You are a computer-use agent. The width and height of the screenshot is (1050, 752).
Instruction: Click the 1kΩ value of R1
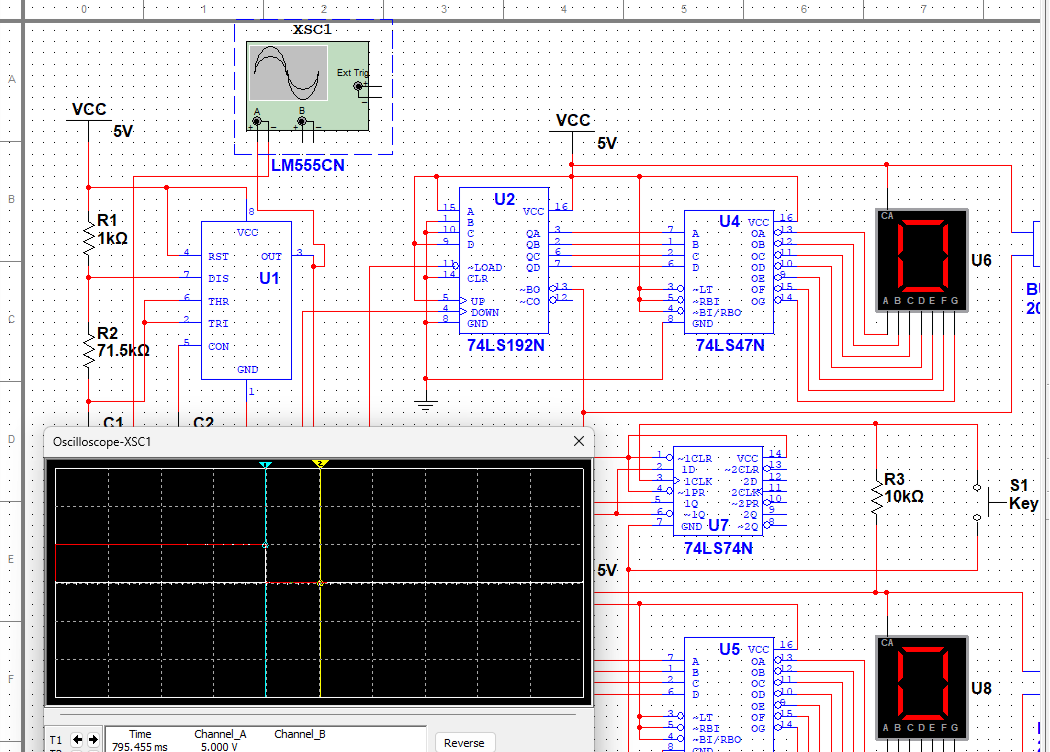pyautogui.click(x=112, y=238)
